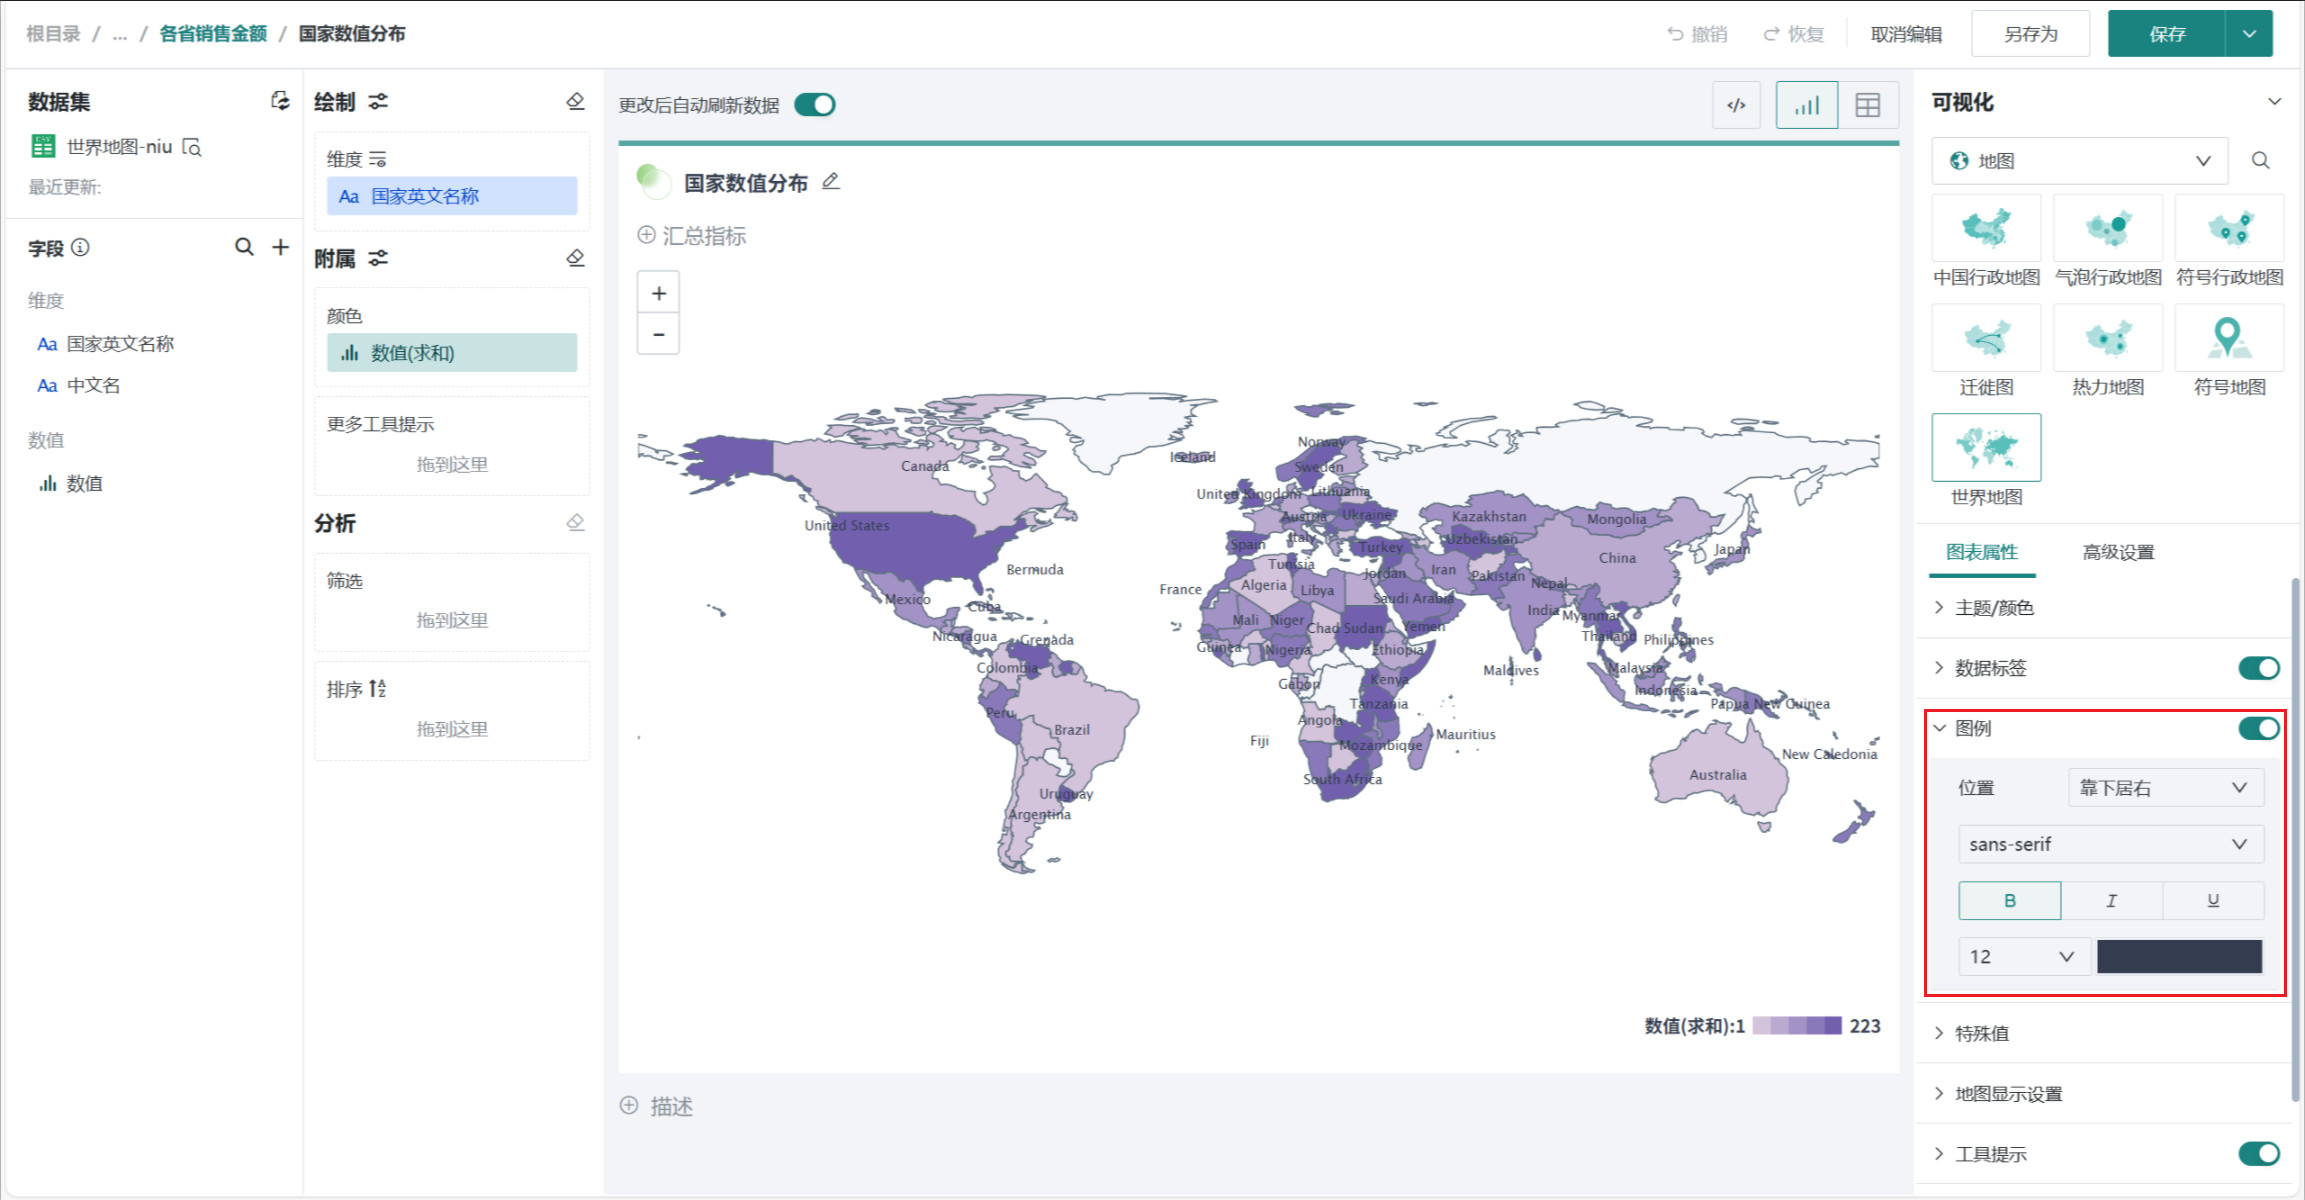Clear the 绘制 section eraser icon
This screenshot has height=1200, width=2305.
pyautogui.click(x=575, y=101)
